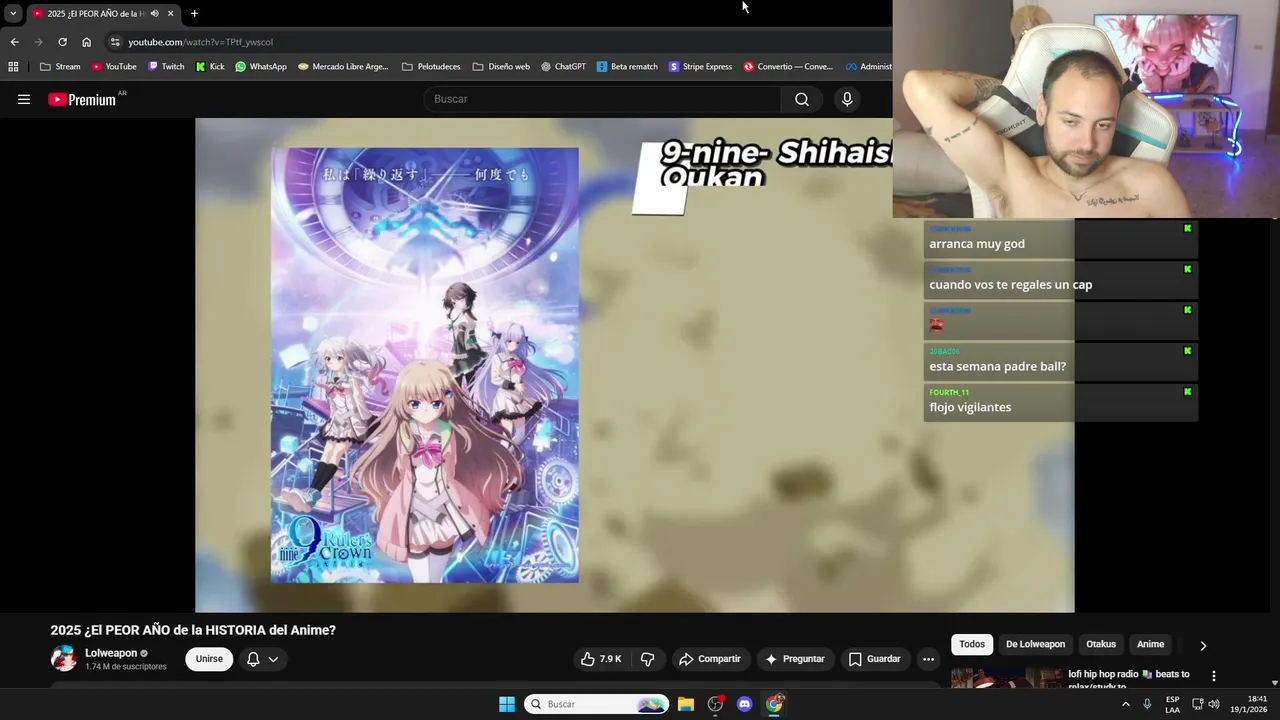1280x720 pixels.
Task: Dislike the video with thumbs down
Action: tap(647, 659)
